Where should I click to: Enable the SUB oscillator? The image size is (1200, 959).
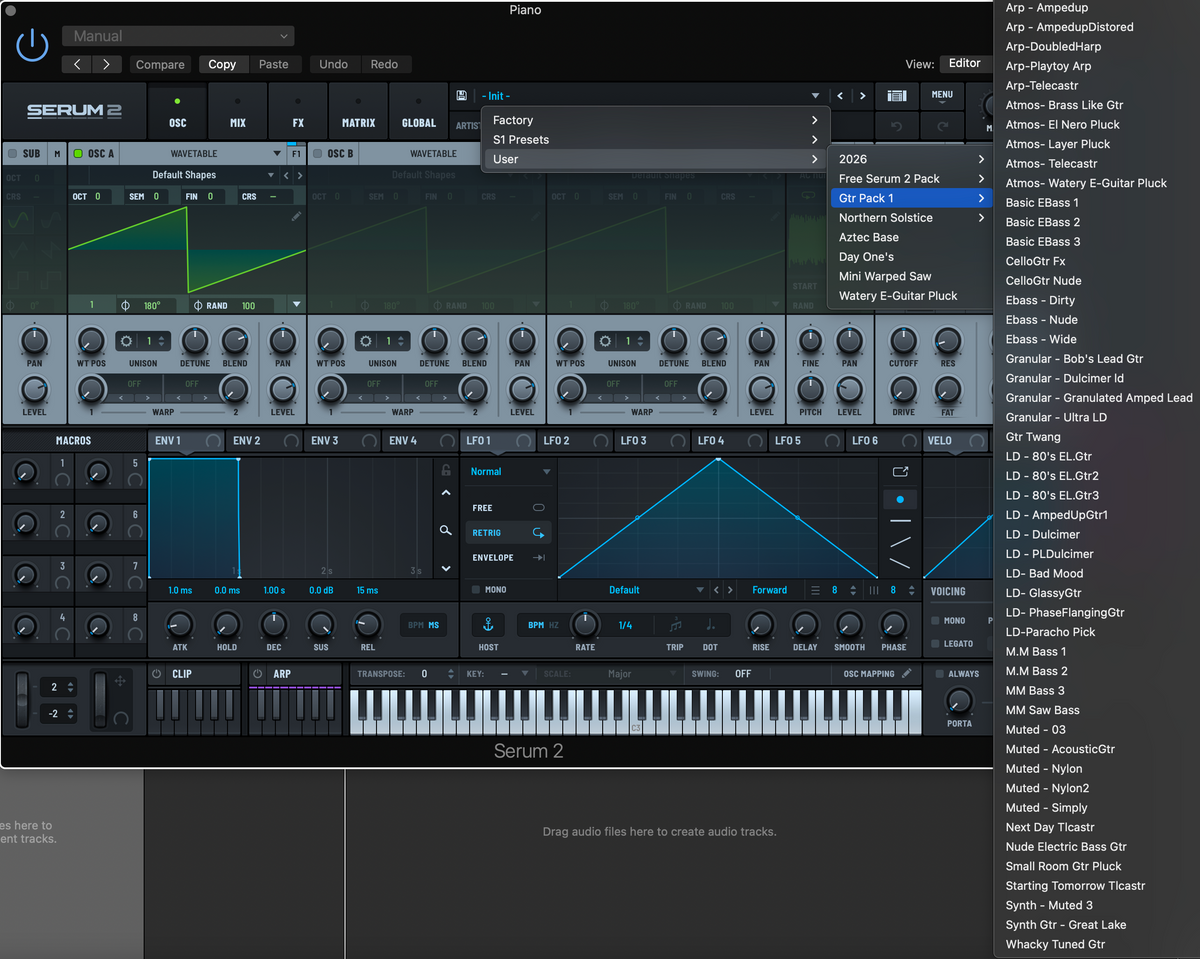12,154
